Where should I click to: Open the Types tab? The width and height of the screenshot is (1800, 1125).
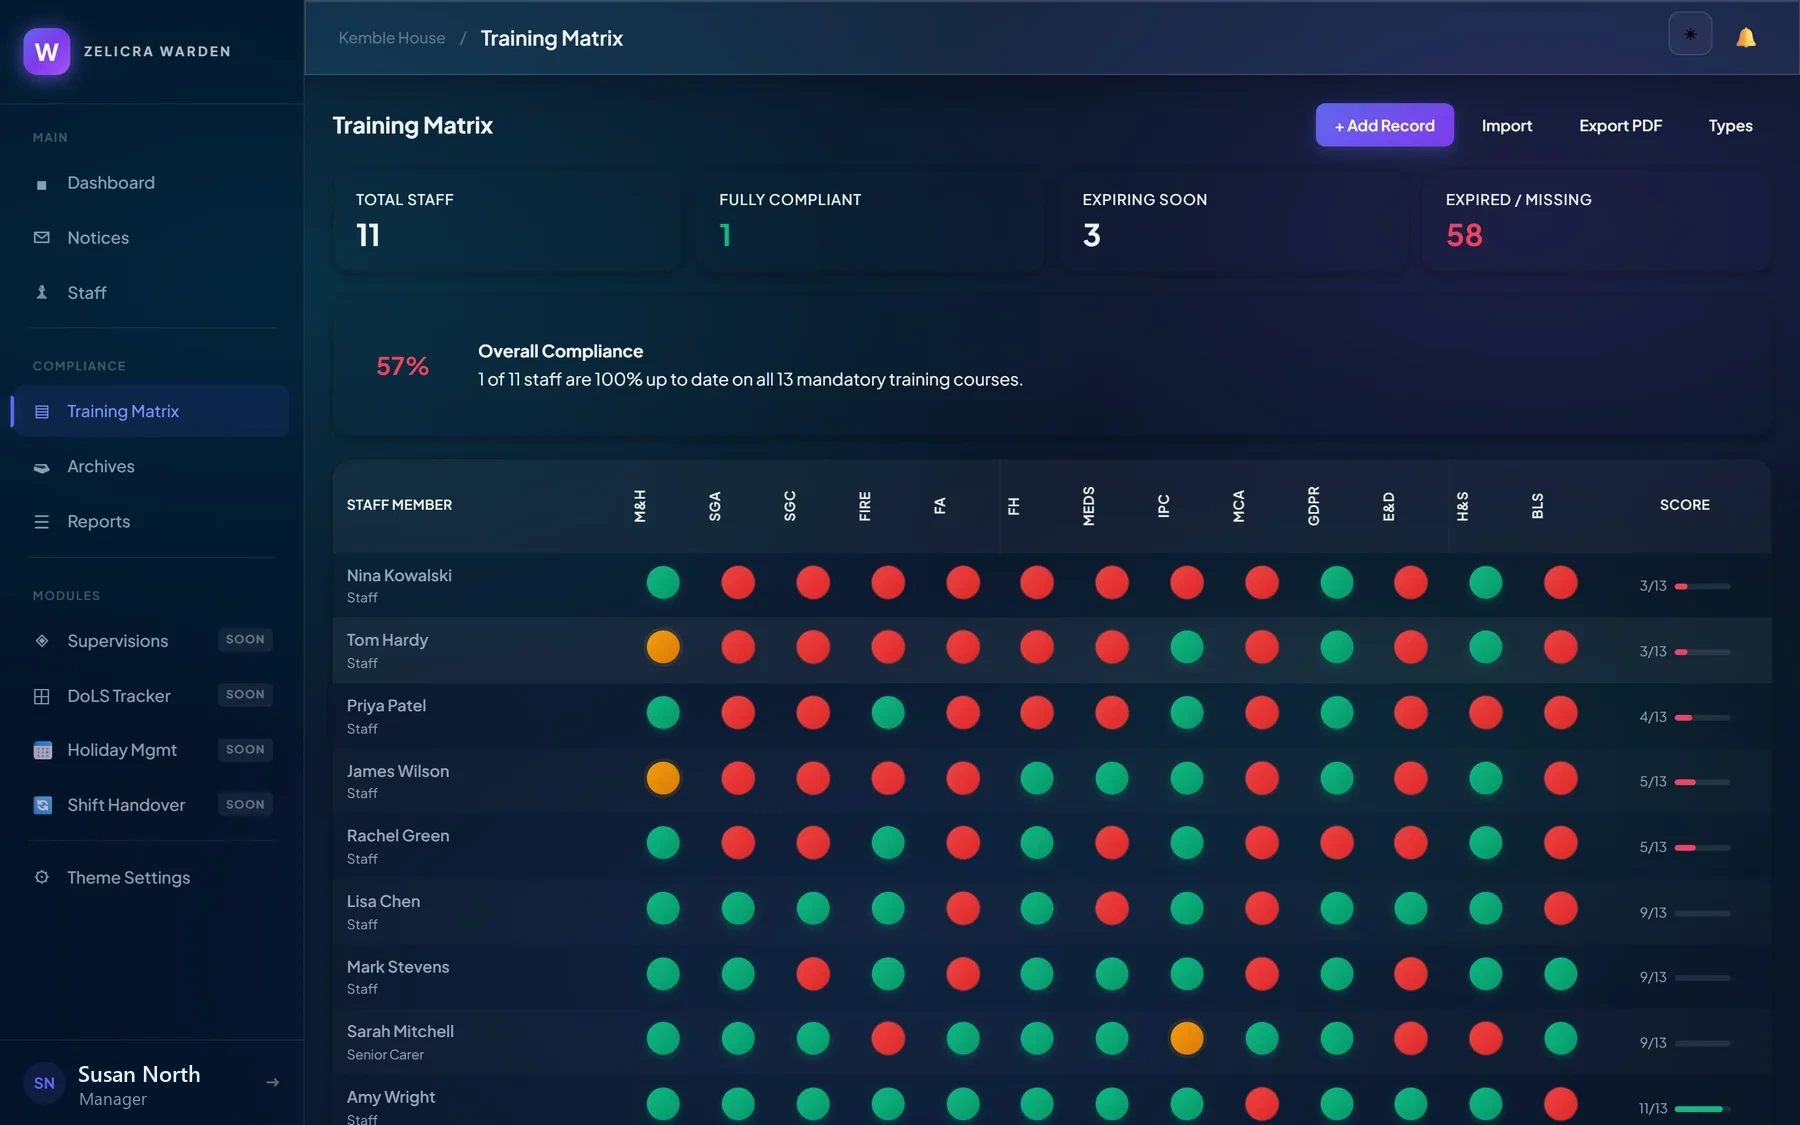[x=1730, y=125]
